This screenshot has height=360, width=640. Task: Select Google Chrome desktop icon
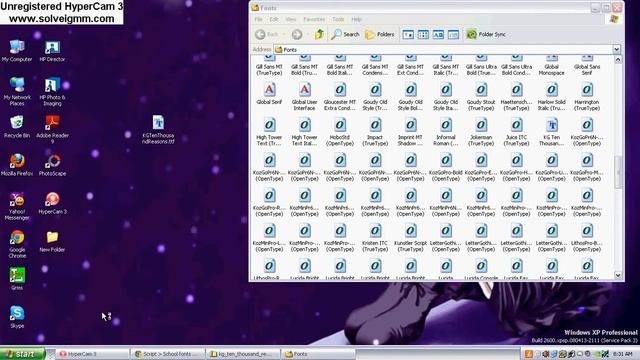pyautogui.click(x=17, y=244)
